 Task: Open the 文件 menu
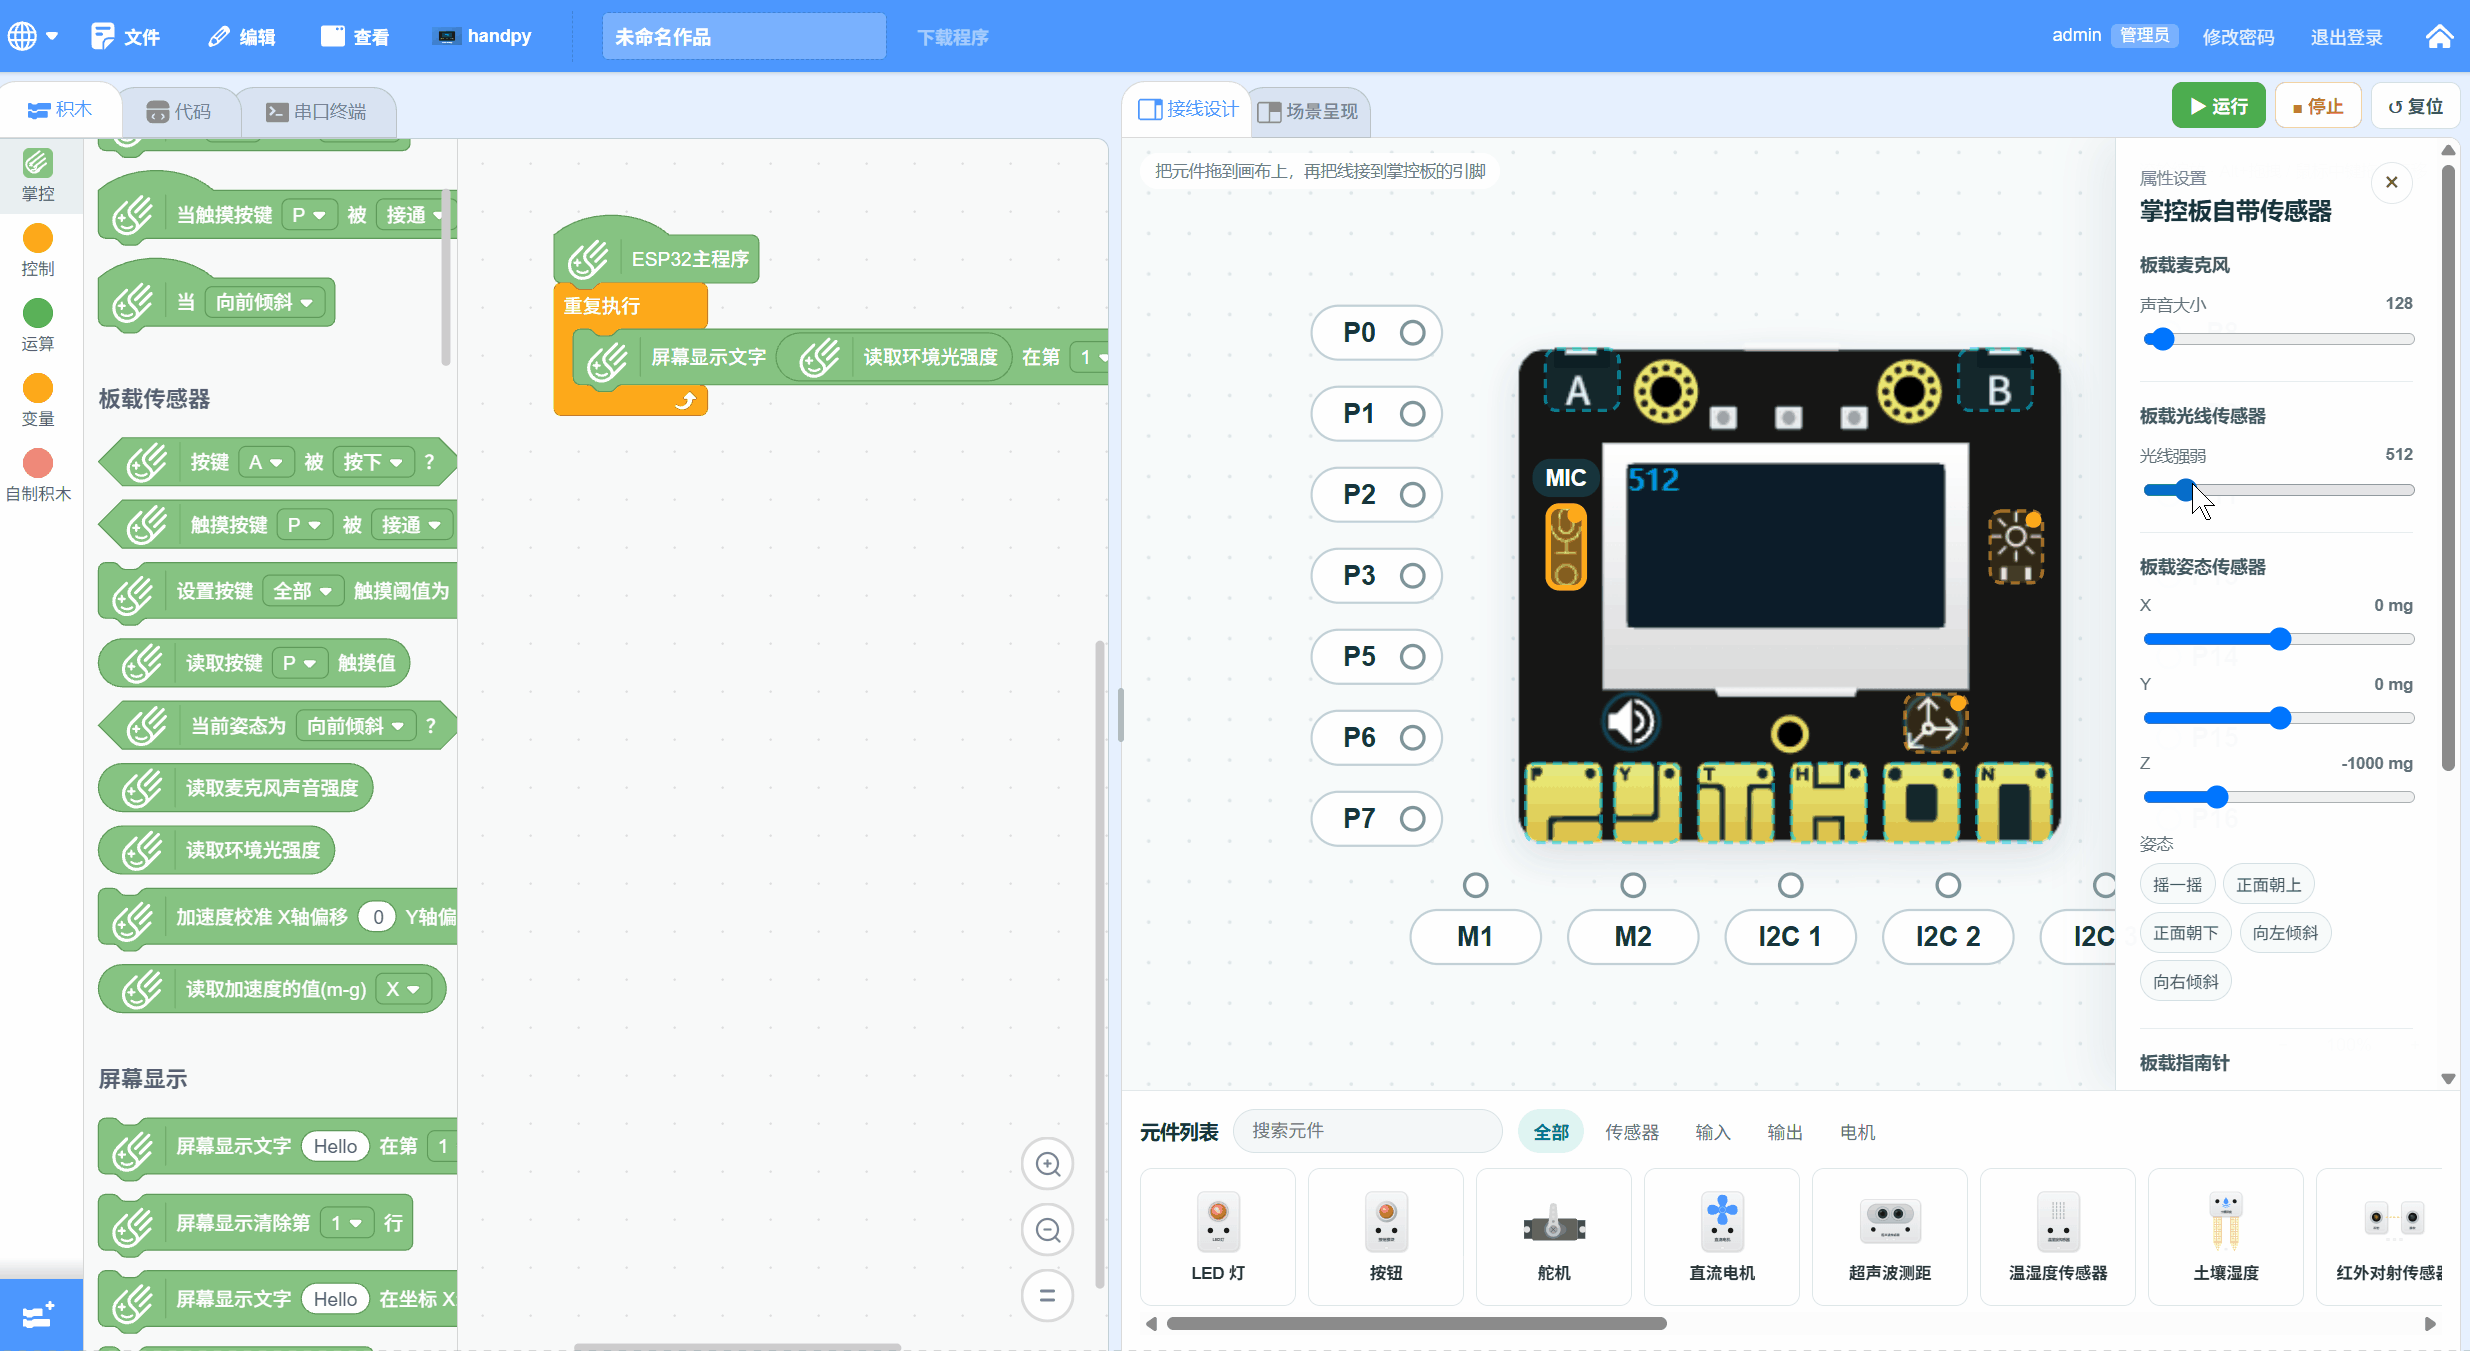pyautogui.click(x=125, y=37)
